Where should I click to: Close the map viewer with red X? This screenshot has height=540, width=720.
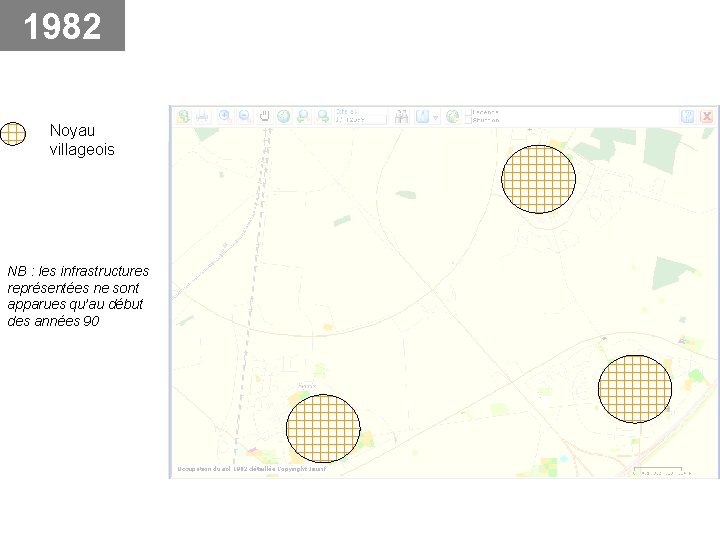(x=707, y=116)
